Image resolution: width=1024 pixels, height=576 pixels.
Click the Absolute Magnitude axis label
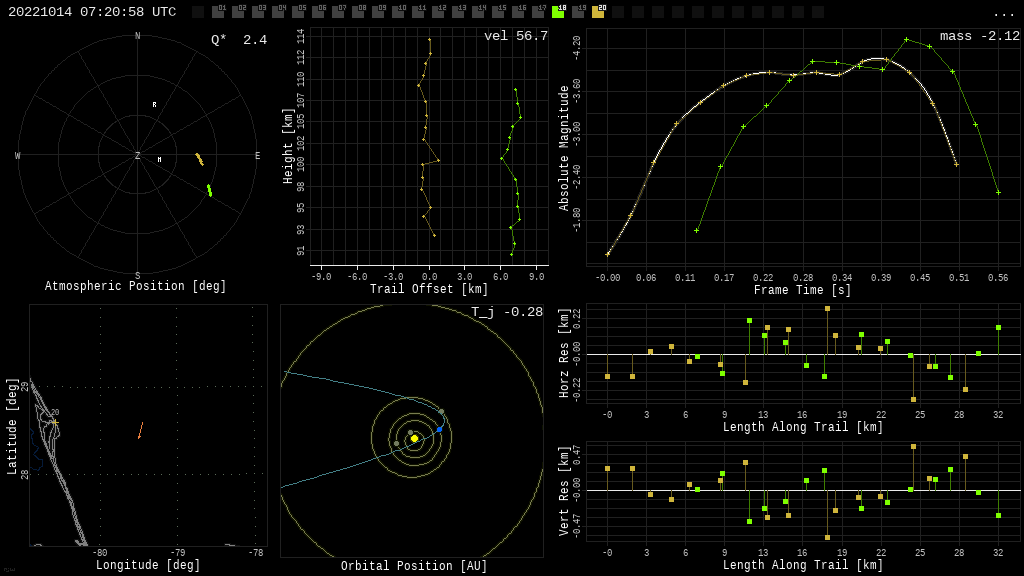564,147
